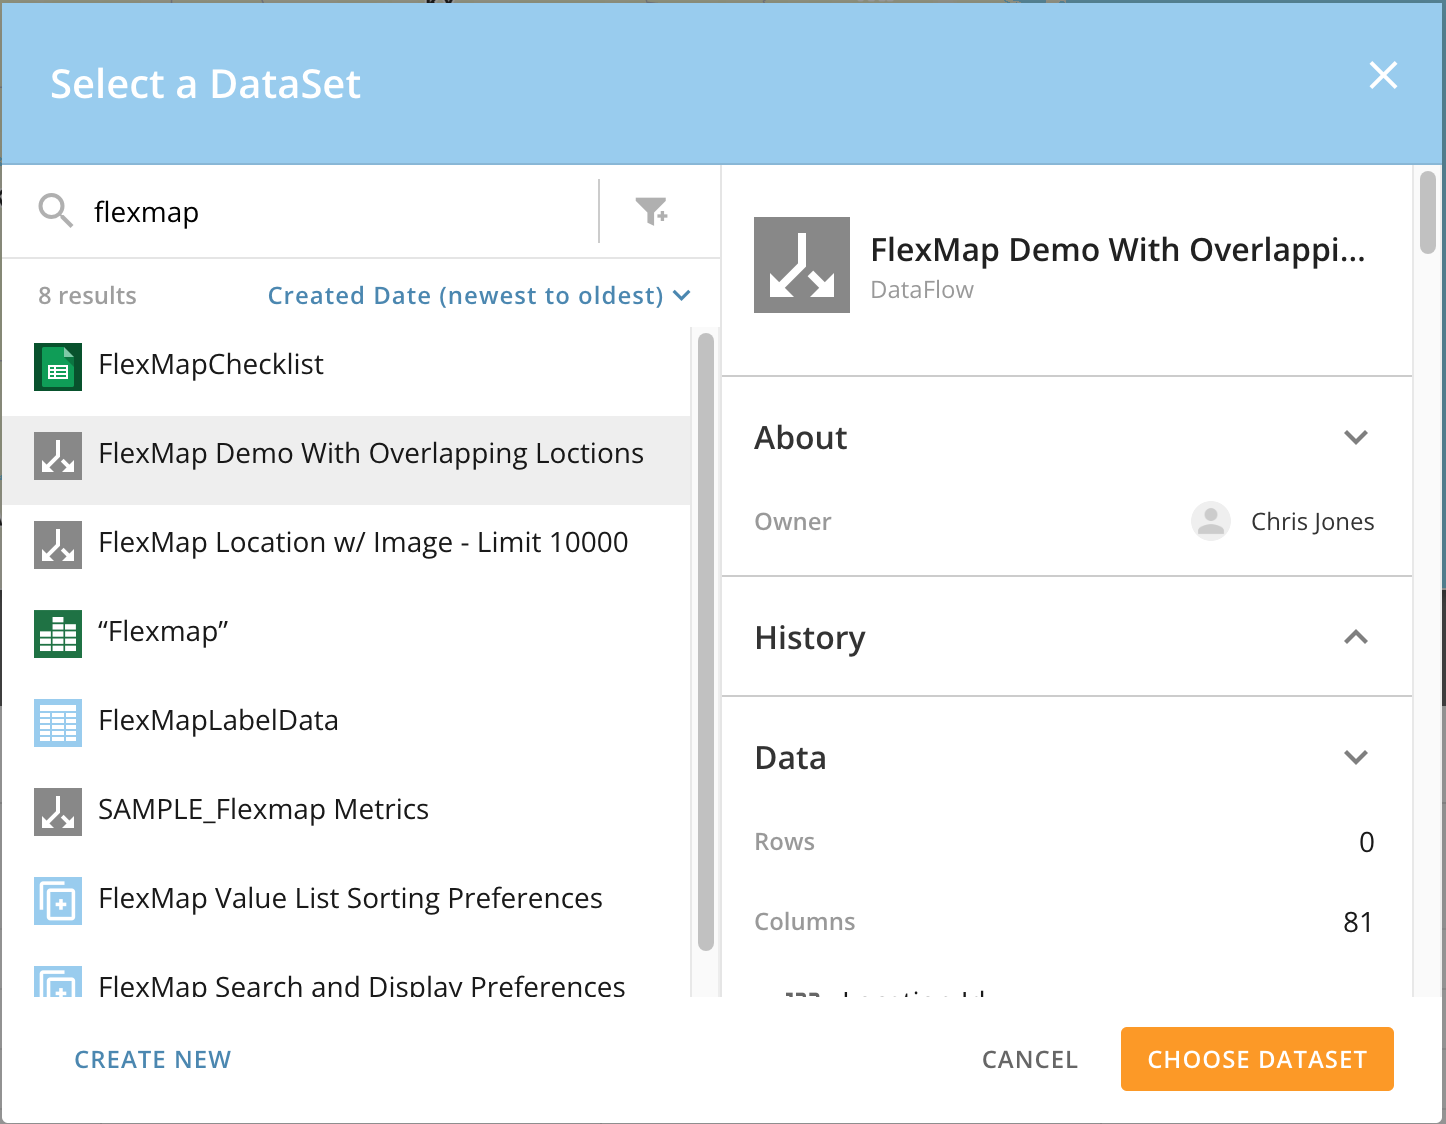Click the Cancel button
Image resolution: width=1446 pixels, height=1124 pixels.
1029,1060
